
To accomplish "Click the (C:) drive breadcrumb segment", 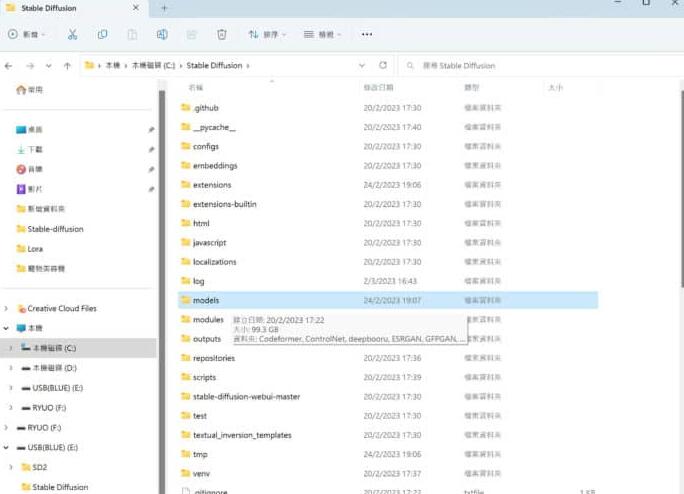I will (153, 65).
